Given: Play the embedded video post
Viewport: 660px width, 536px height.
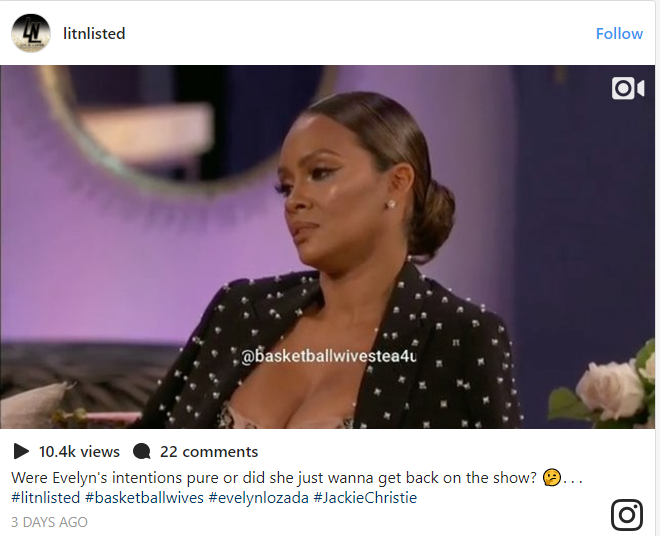Looking at the screenshot, I should click(327, 247).
